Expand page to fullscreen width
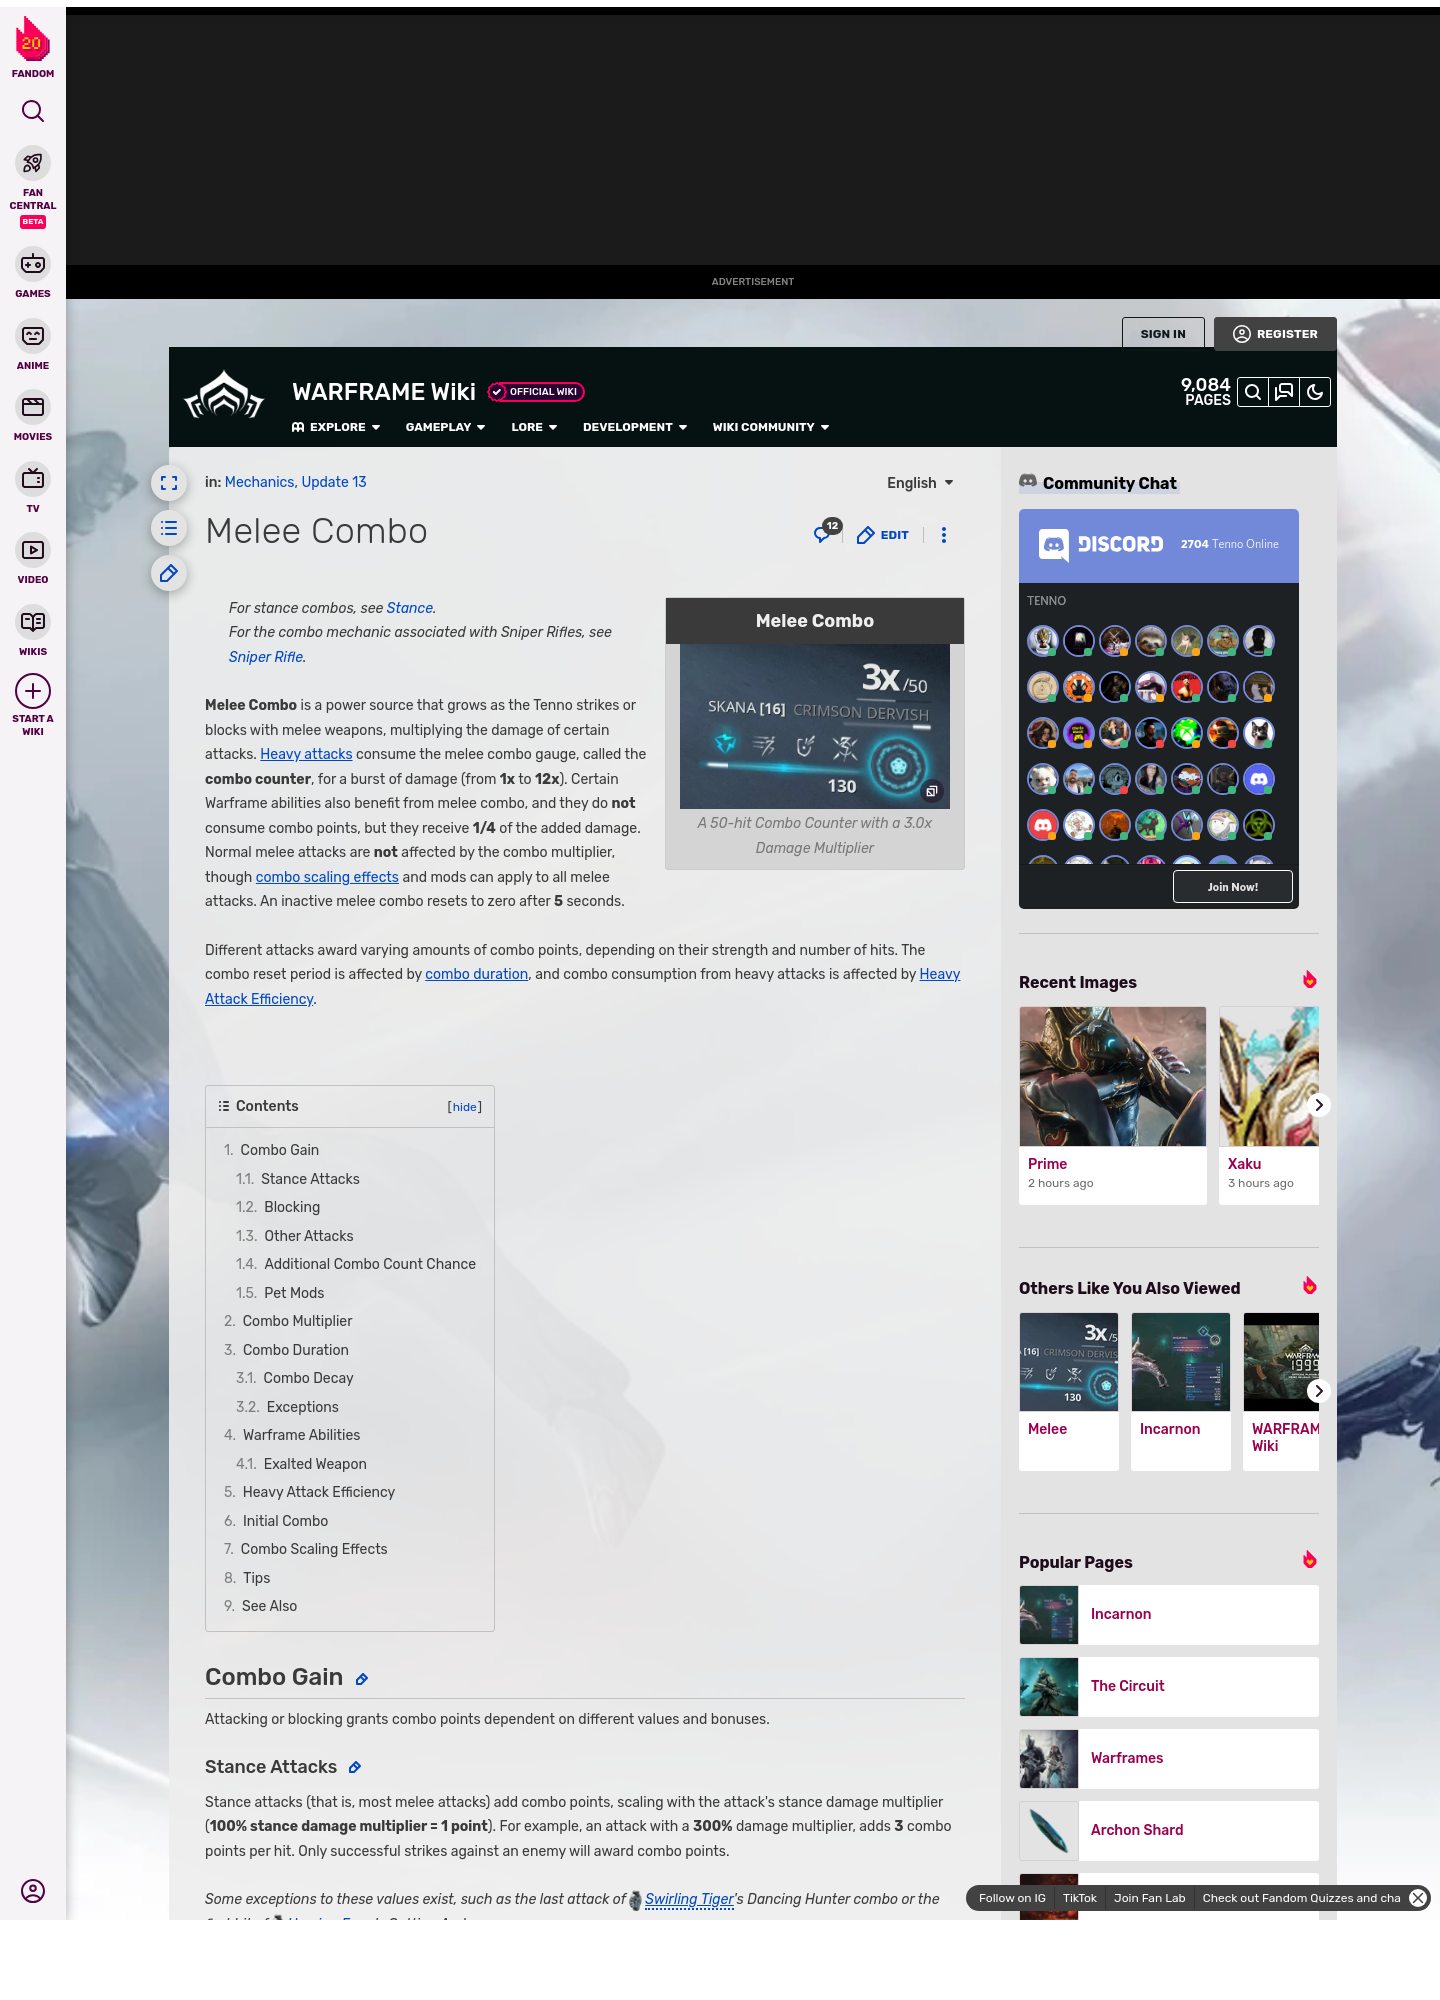 click(x=169, y=483)
